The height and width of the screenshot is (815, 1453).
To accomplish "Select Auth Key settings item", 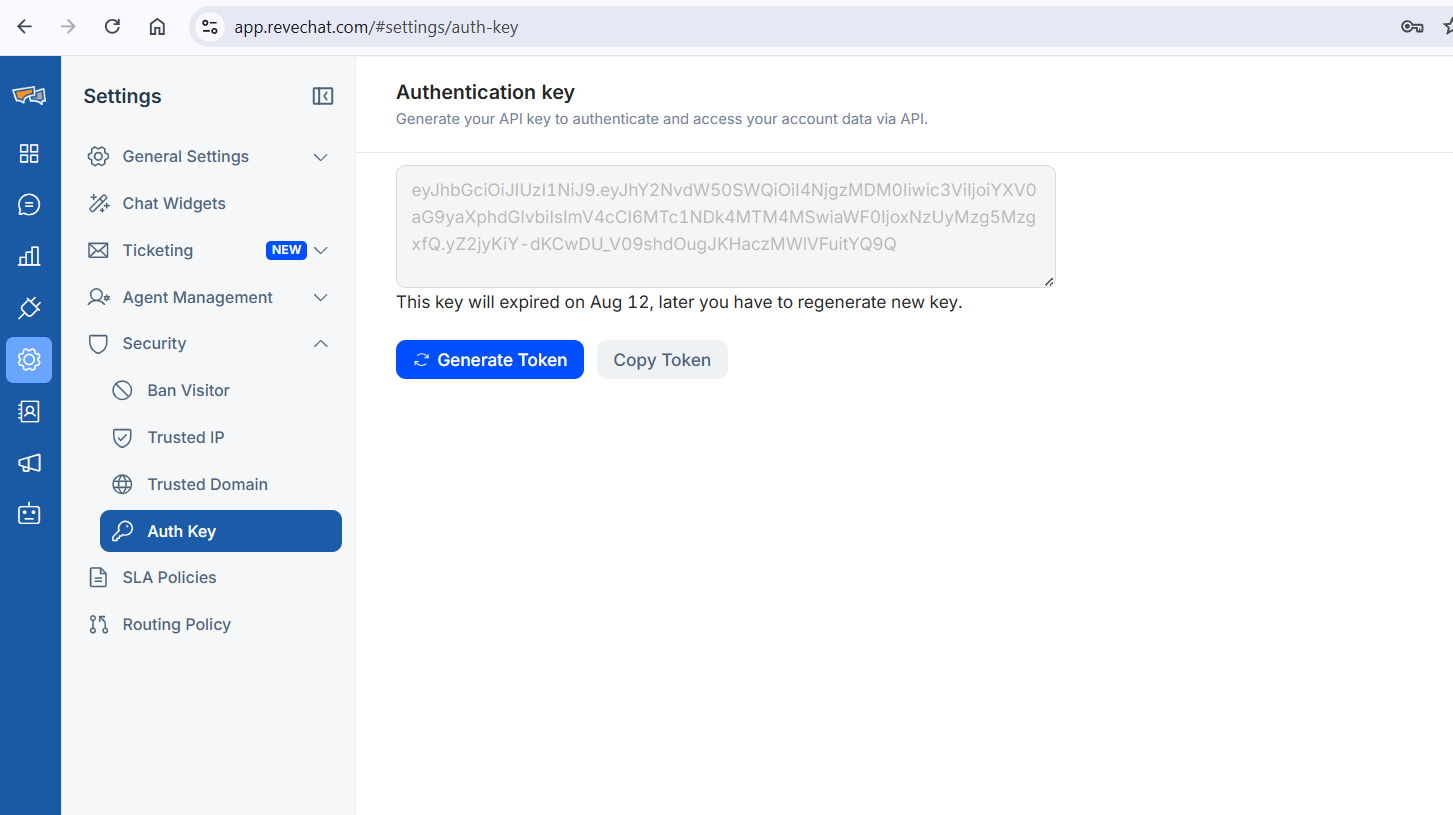I will 221,531.
